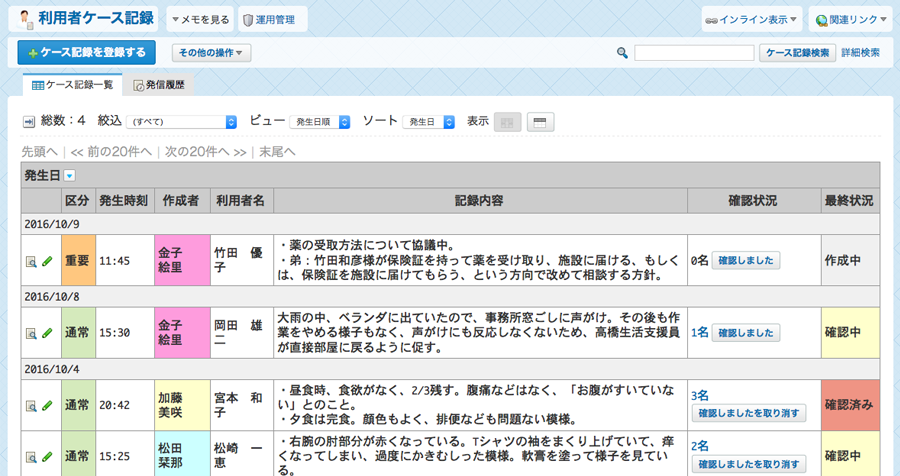This screenshot has width=900, height=476.
Task: Edit pencil icon for 宮本 和子 record
Action: coord(47,406)
